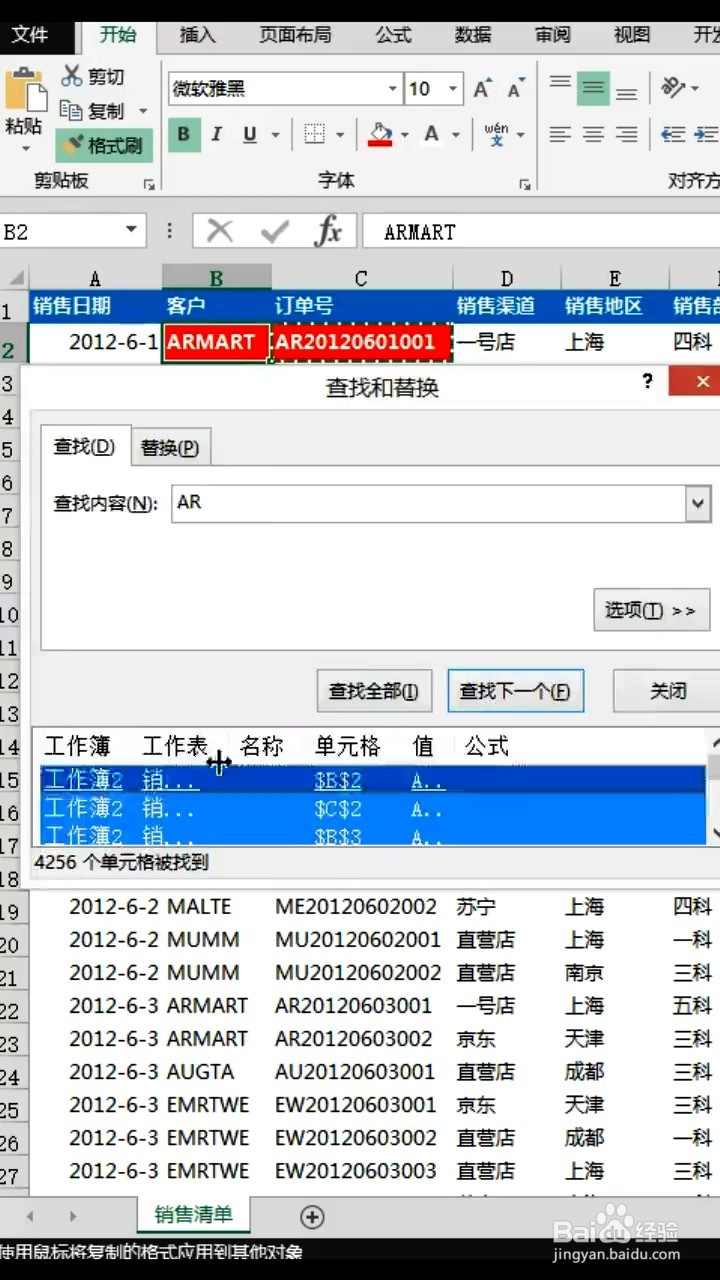Screen dimensions: 720x1280
Task: Click the Workbook (工作簿) column header
Action: coord(77,746)
